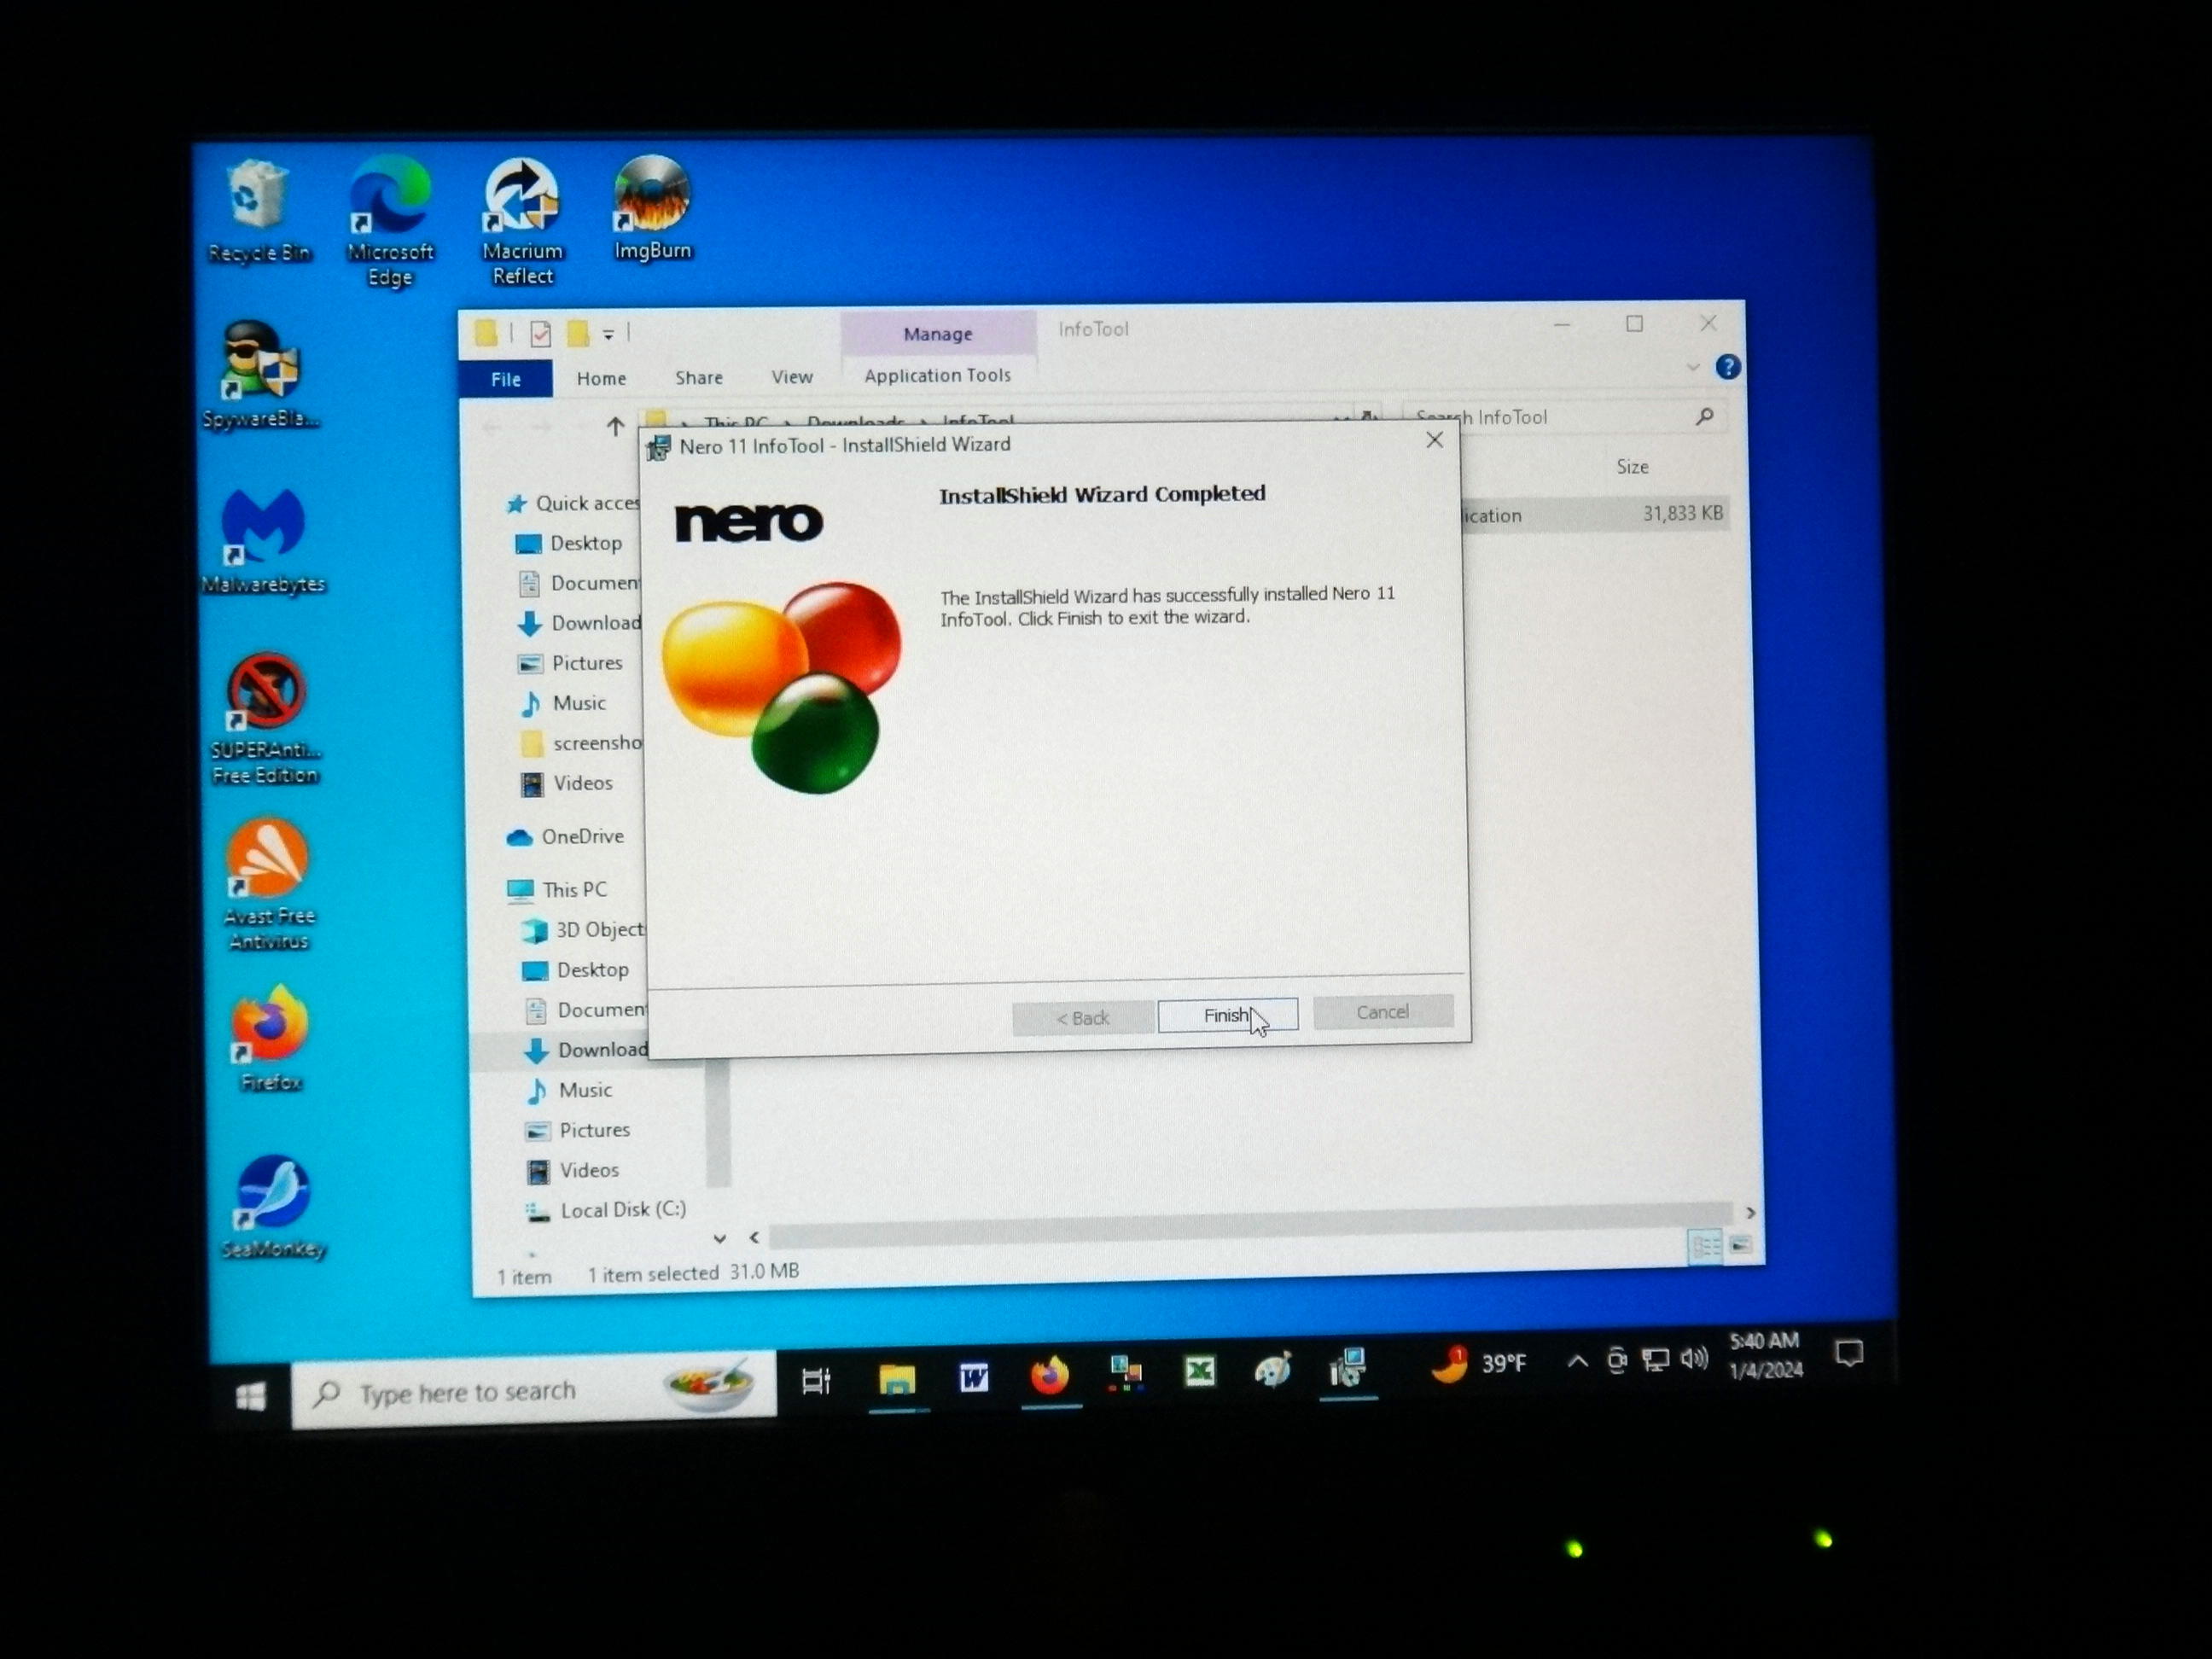Screen dimensions: 2212x1659
Task: Open Macrium Reflect desktop shortcut
Action: 522,222
